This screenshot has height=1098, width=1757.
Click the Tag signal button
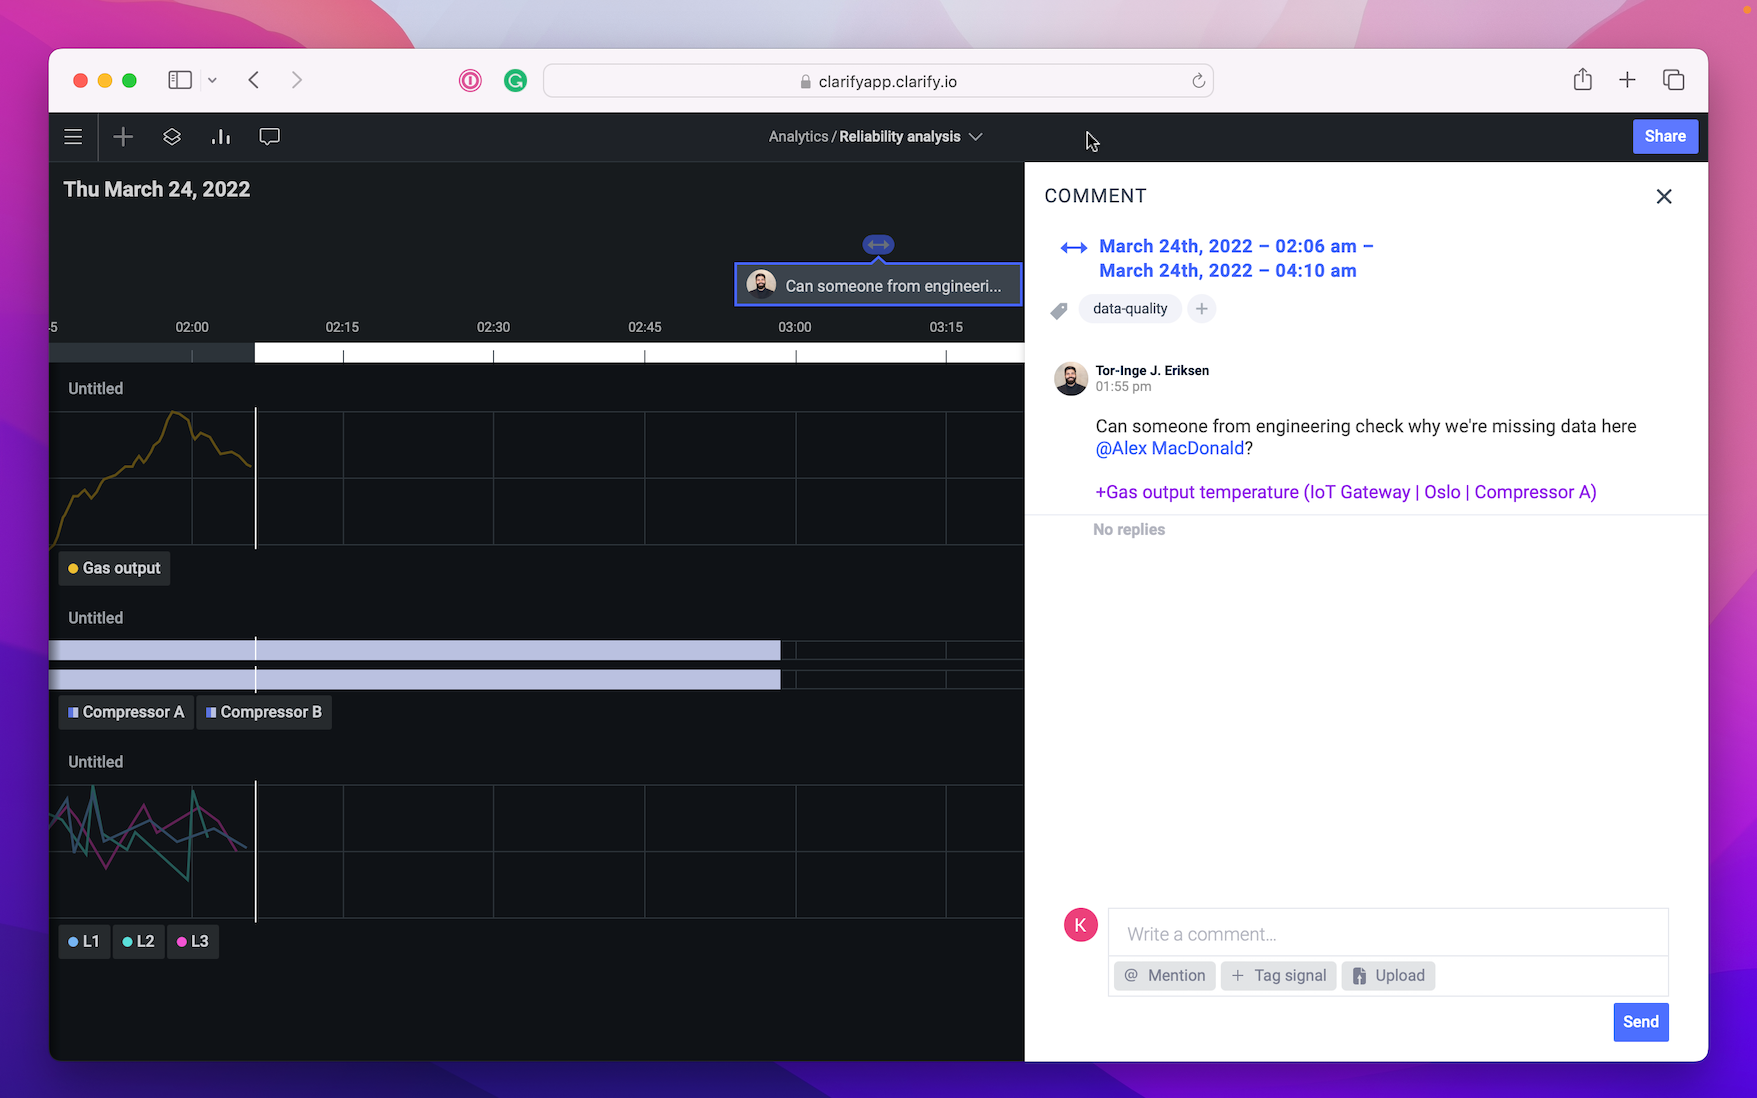point(1278,975)
